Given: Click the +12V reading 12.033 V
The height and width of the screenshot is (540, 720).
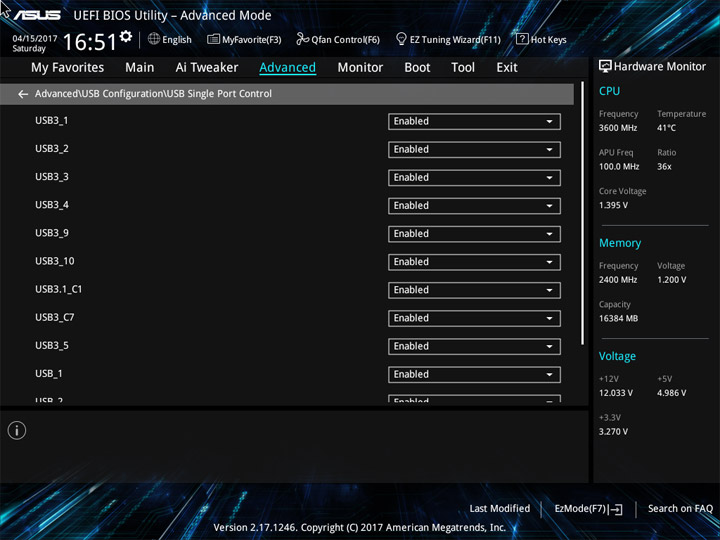Looking at the screenshot, I should [x=616, y=393].
